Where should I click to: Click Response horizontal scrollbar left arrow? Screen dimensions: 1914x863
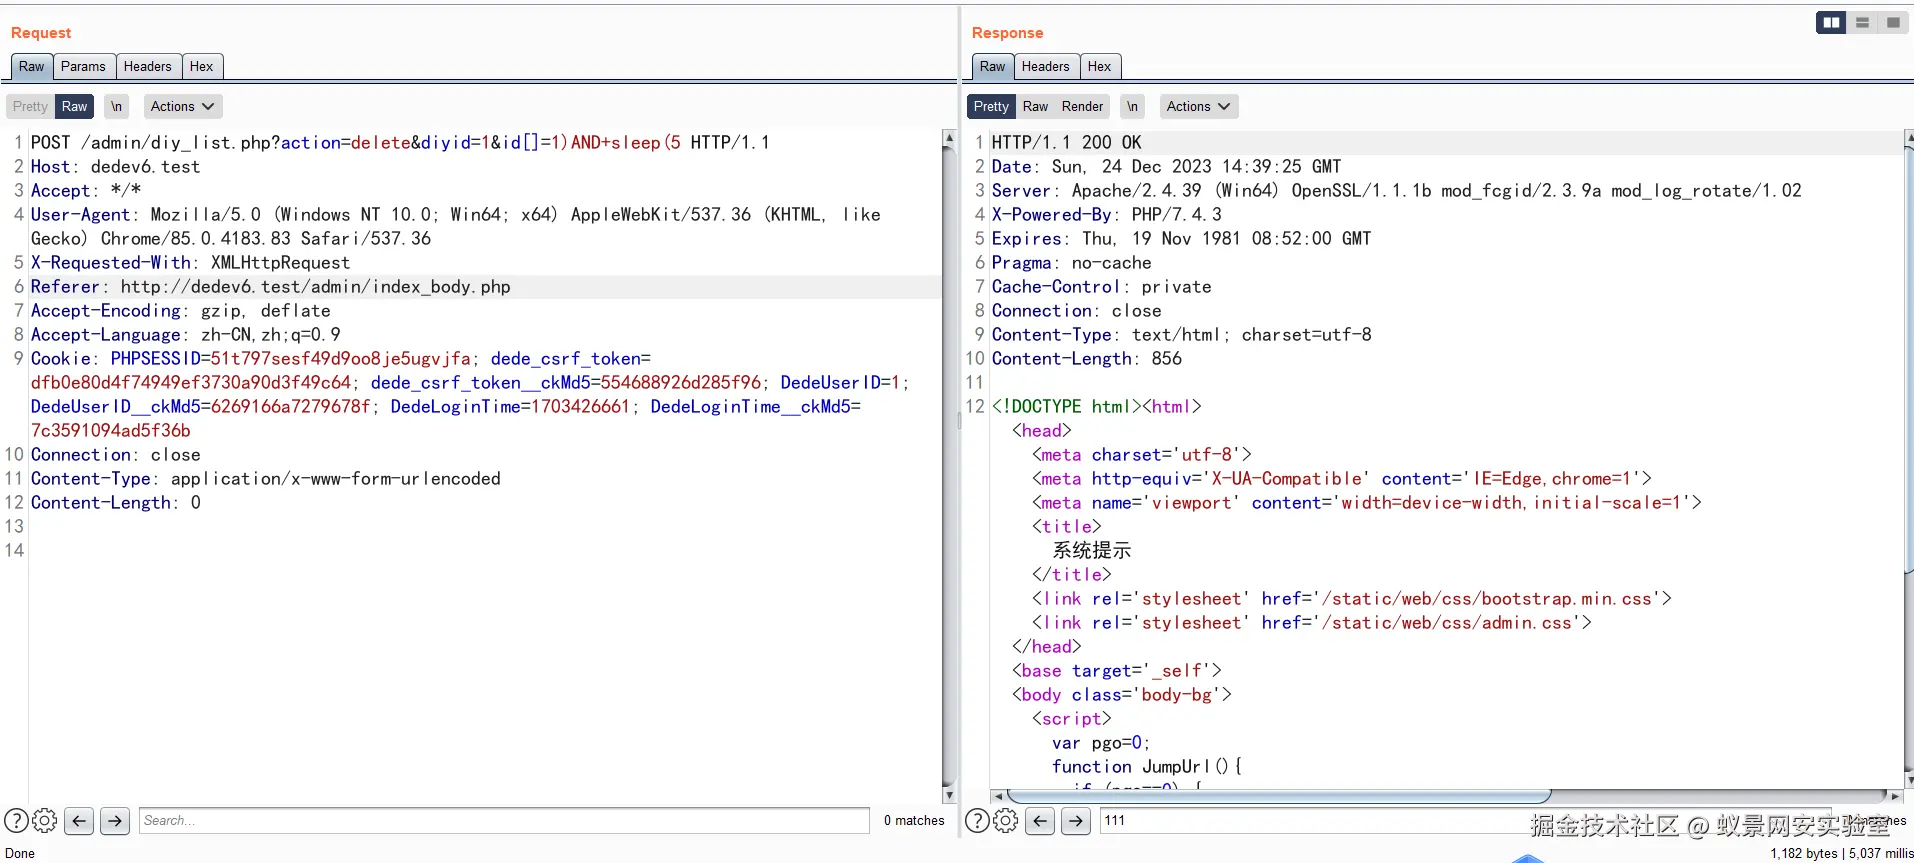pyautogui.click(x=998, y=796)
